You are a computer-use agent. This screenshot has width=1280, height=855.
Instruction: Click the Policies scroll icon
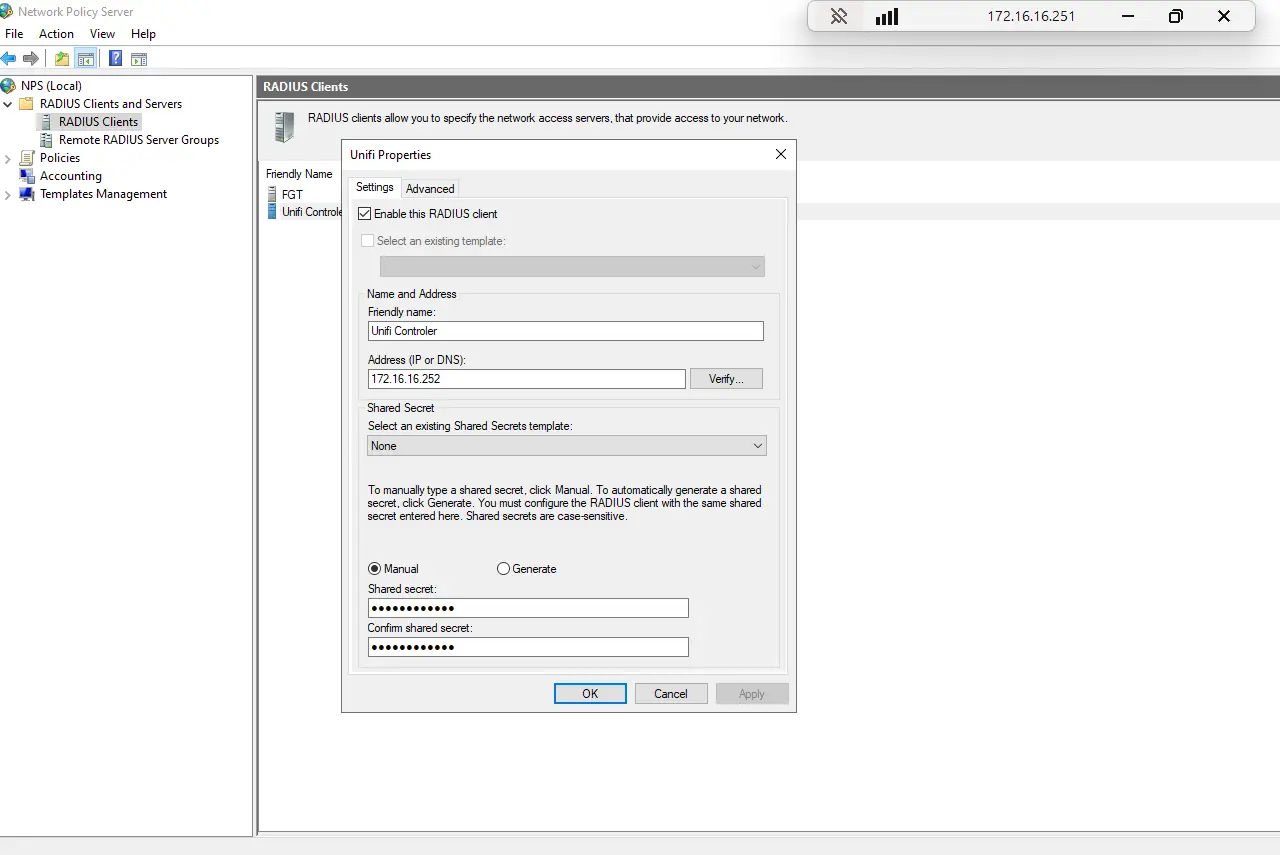[x=28, y=158]
